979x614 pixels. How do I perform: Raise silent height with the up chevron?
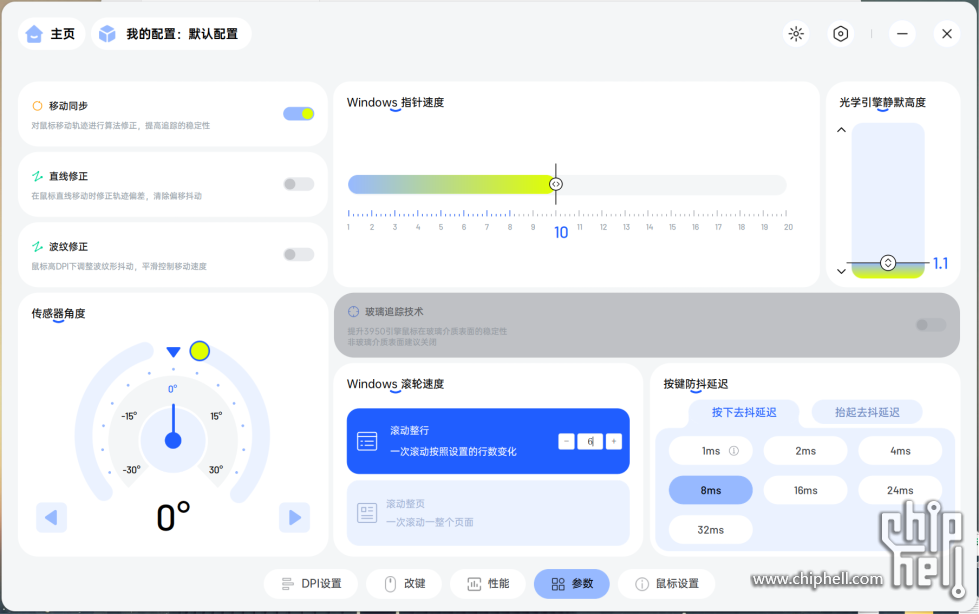(842, 130)
